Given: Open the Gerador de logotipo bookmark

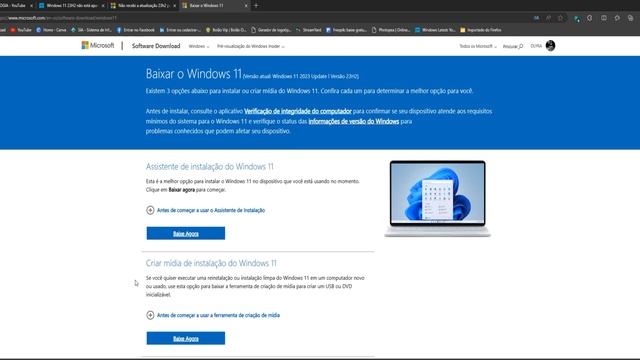Looking at the screenshot, I should point(271,30).
